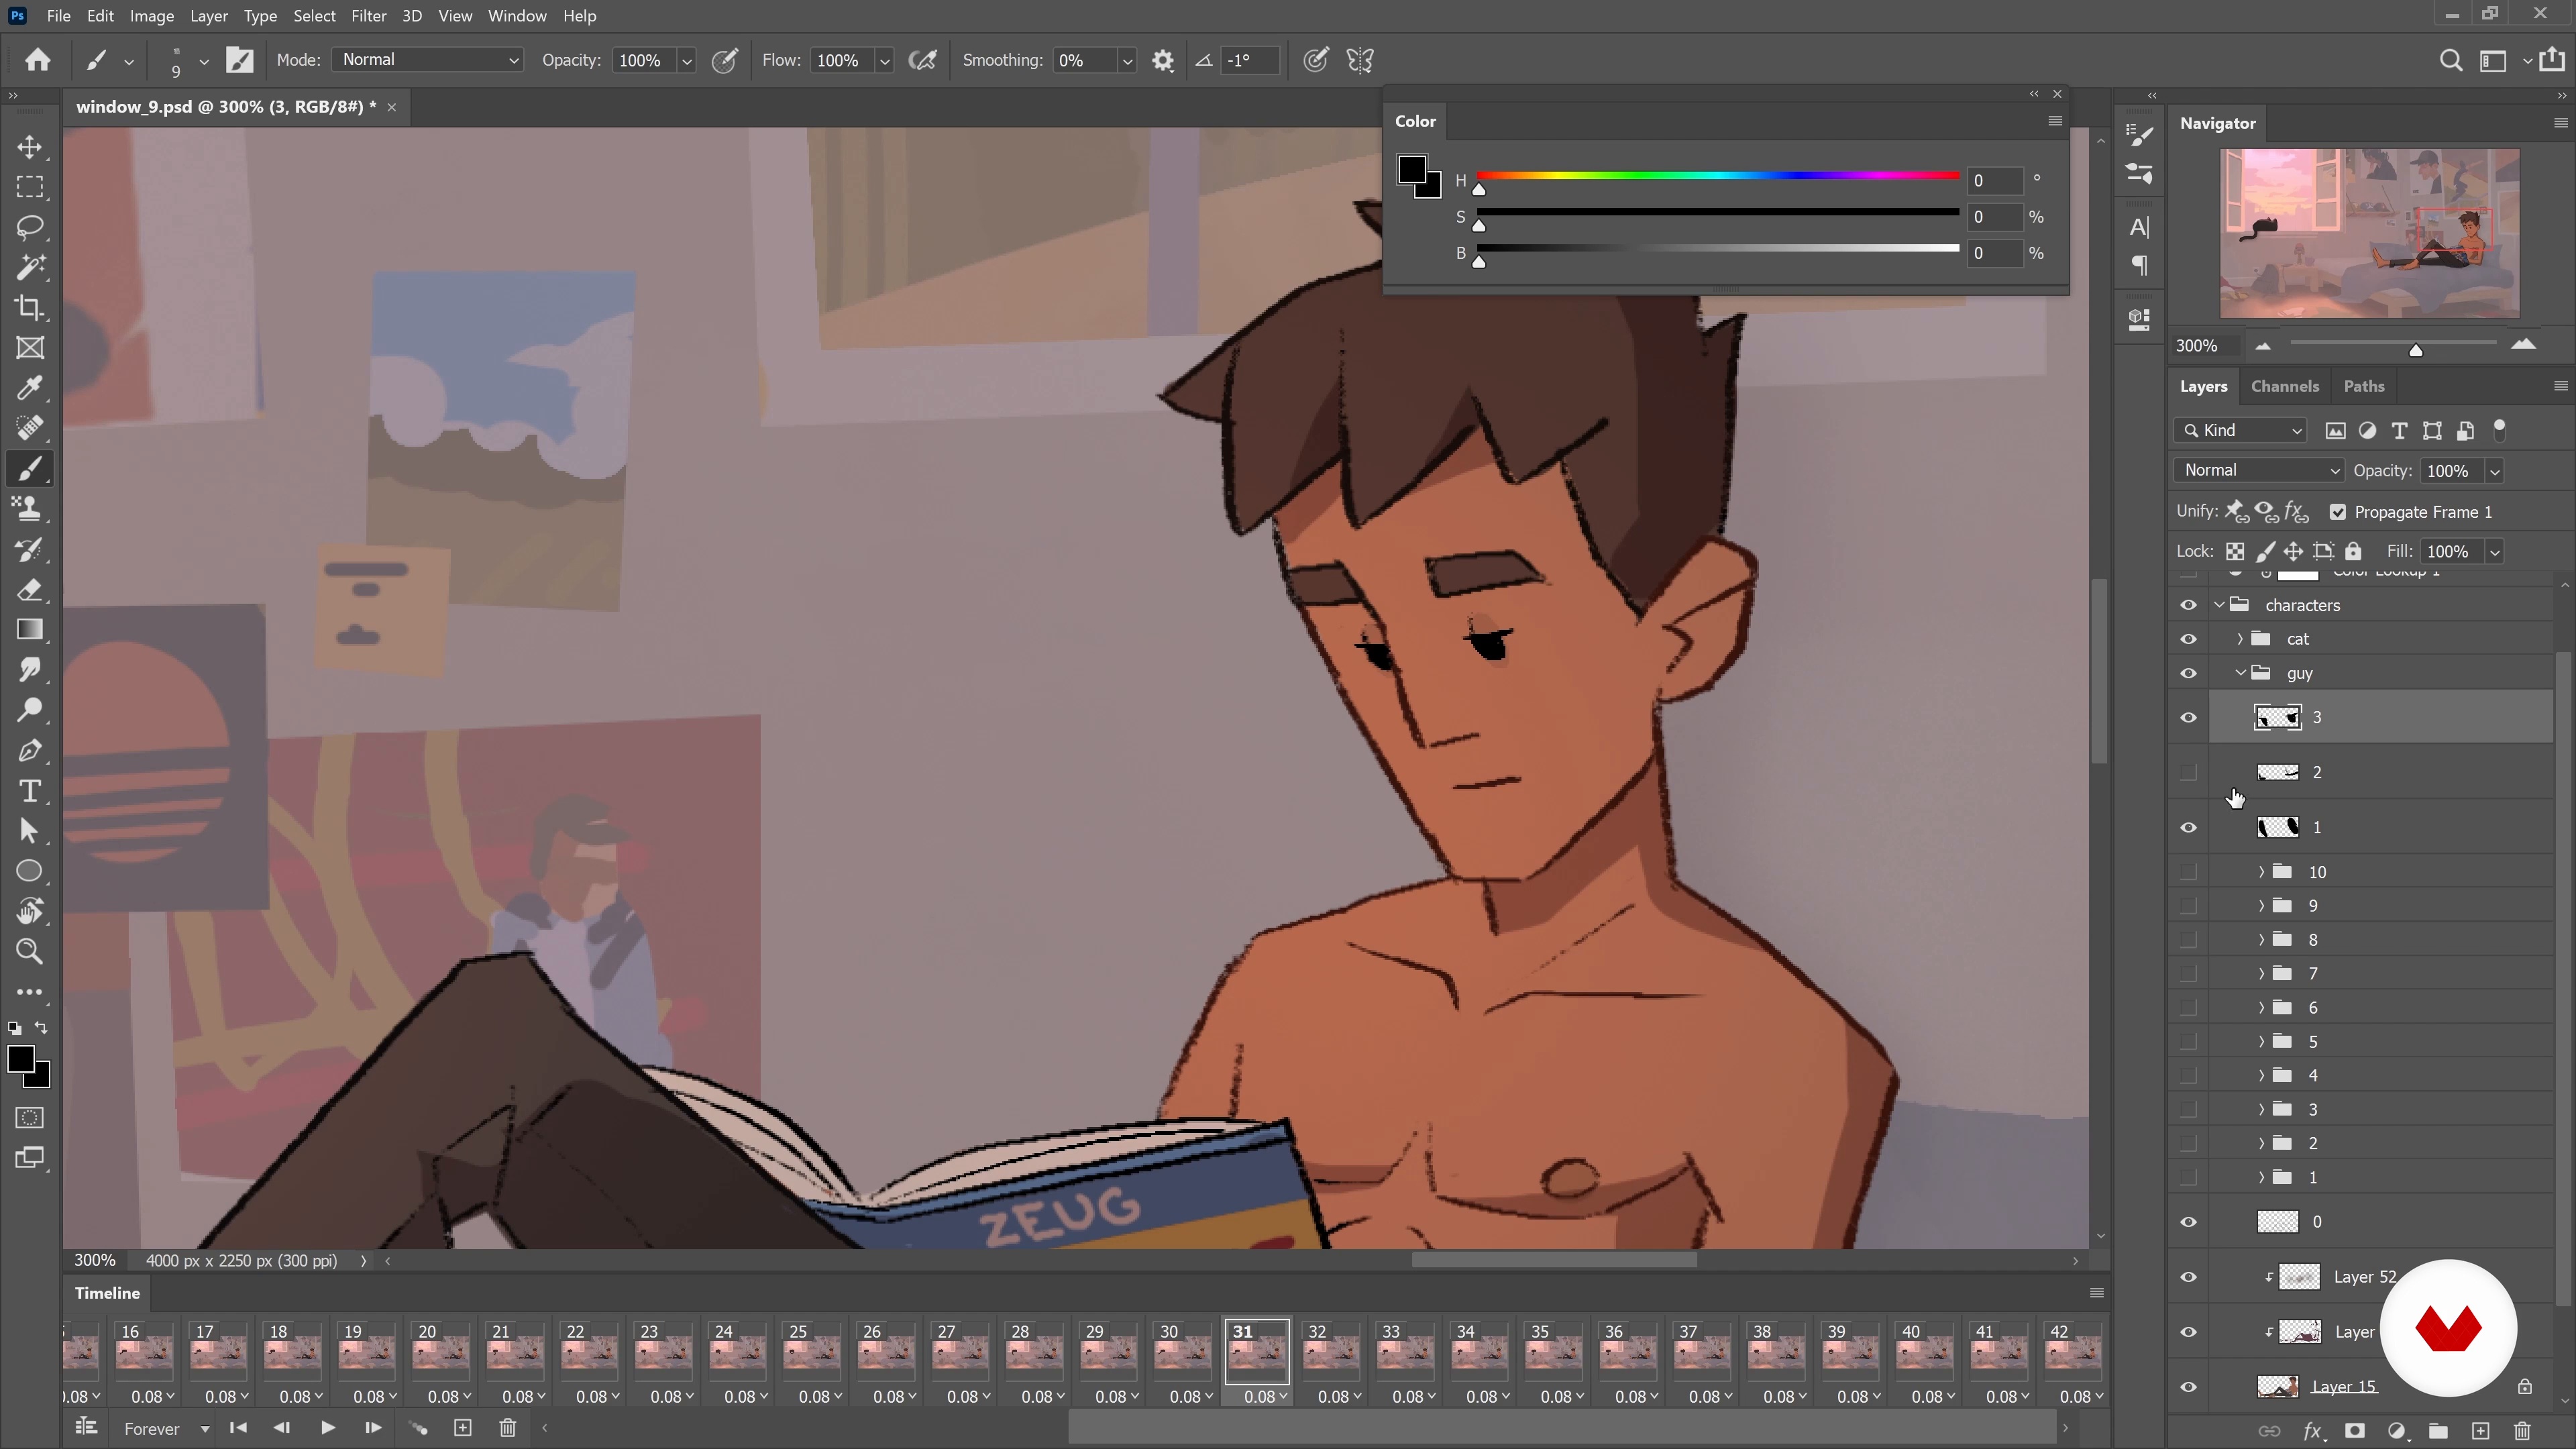The width and height of the screenshot is (2576, 1449).
Task: Click the Search icon in options bar
Action: pos(2451,61)
